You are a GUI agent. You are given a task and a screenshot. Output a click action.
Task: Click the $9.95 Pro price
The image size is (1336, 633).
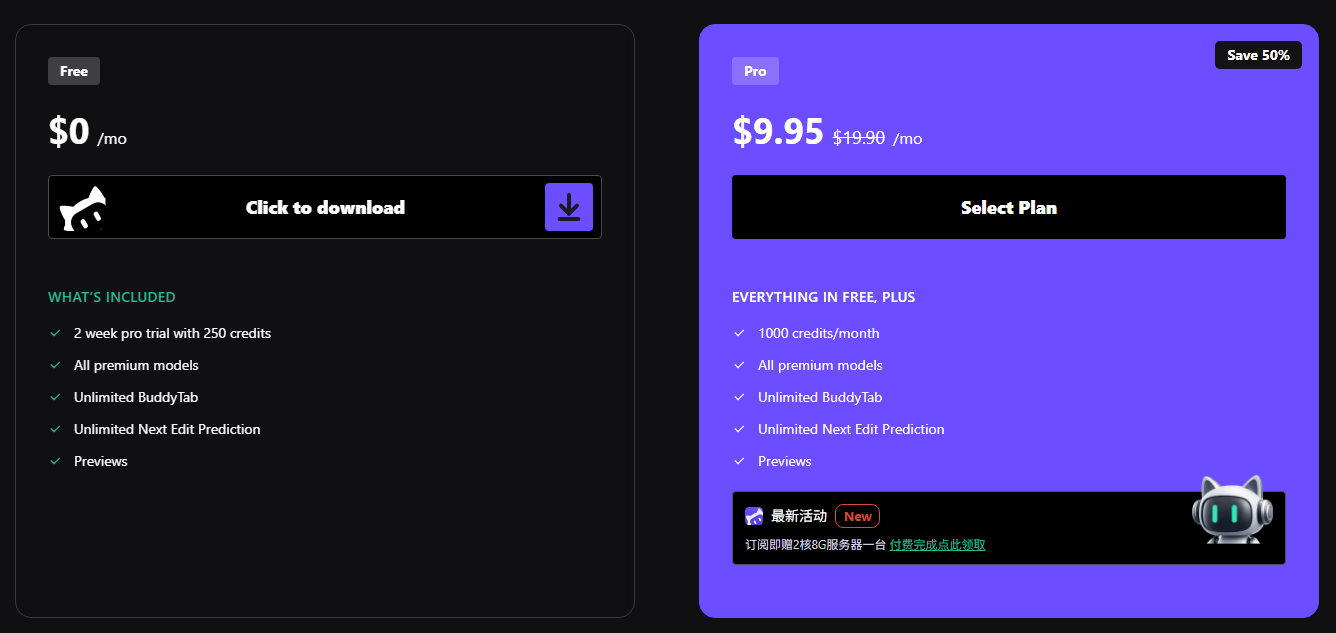pos(778,131)
